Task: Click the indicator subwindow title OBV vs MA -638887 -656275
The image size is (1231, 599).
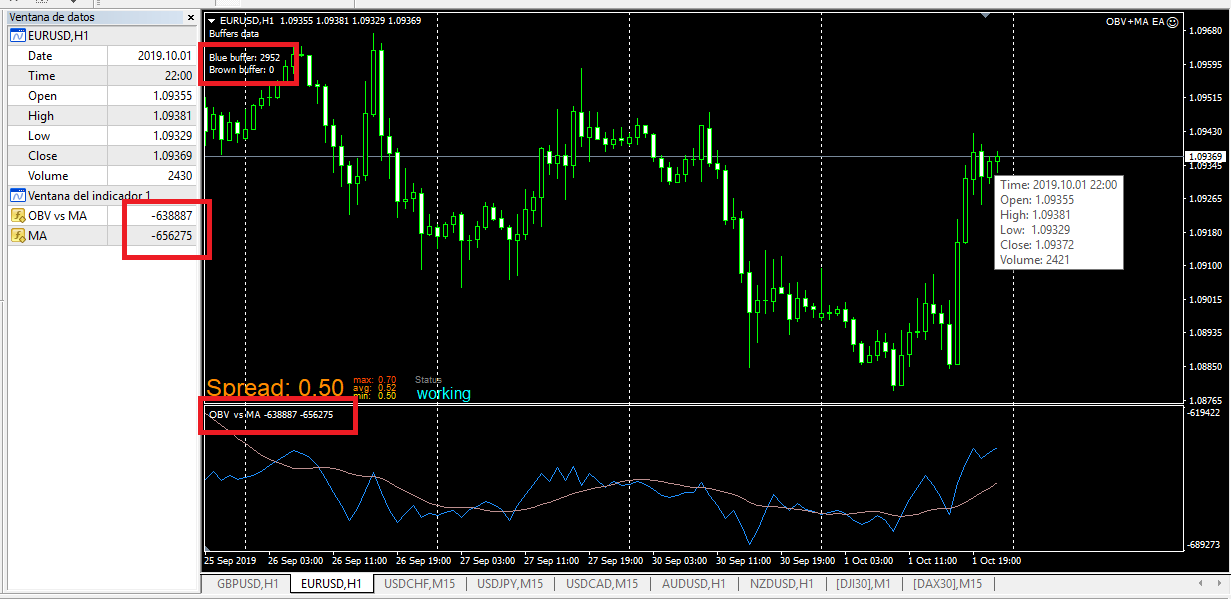Action: (x=271, y=414)
